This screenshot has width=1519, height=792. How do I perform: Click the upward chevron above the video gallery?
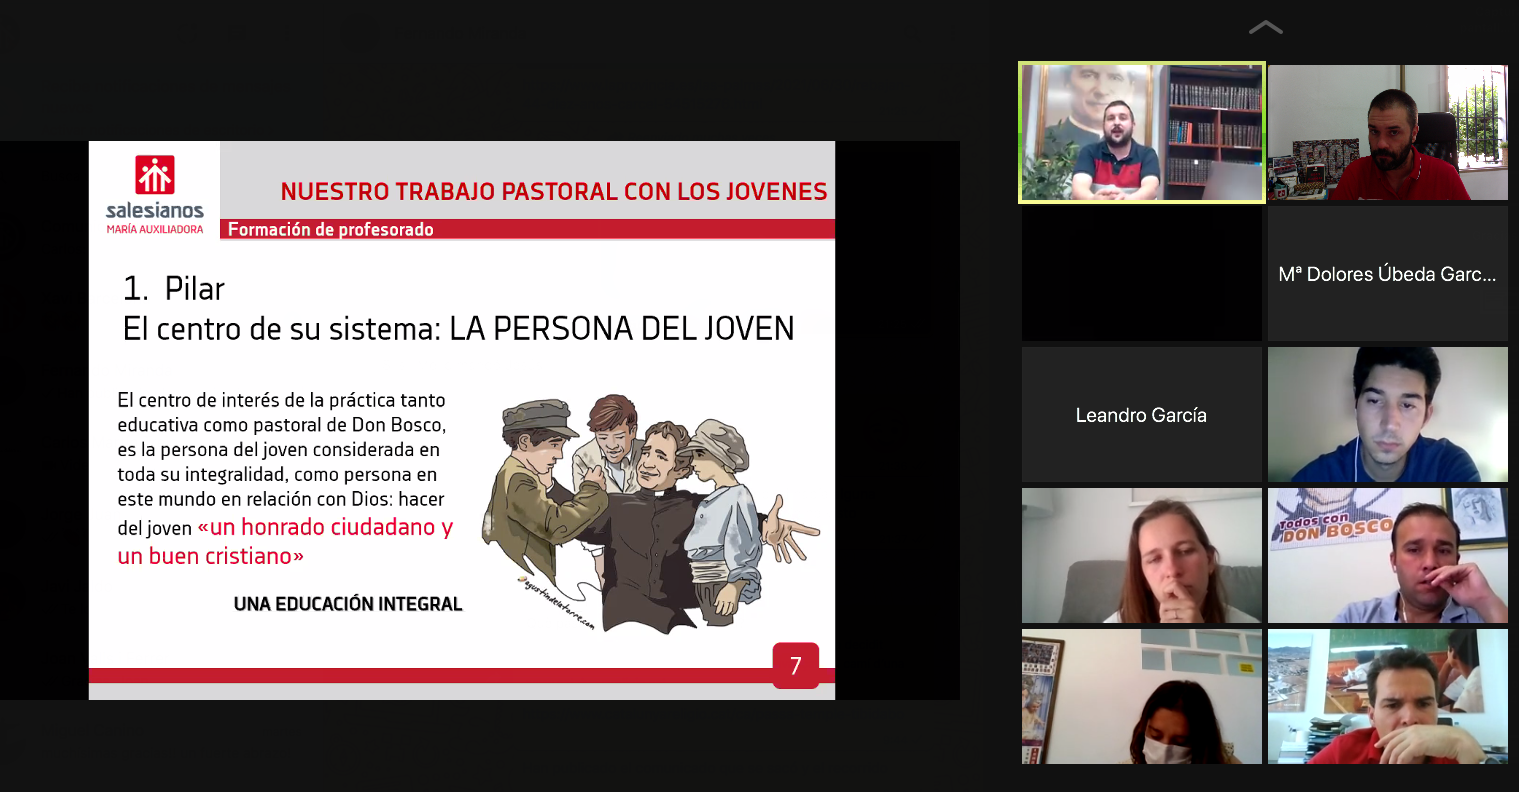(1265, 28)
